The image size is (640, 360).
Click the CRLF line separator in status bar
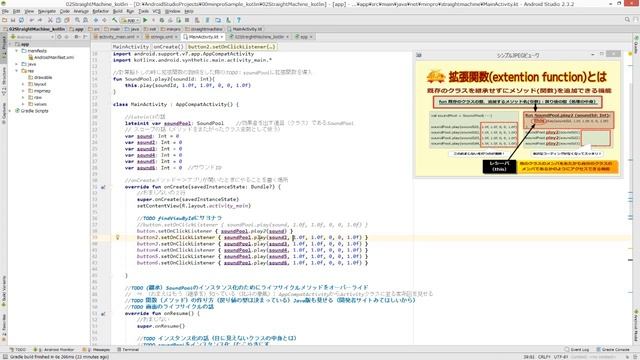pyautogui.click(x=544, y=357)
